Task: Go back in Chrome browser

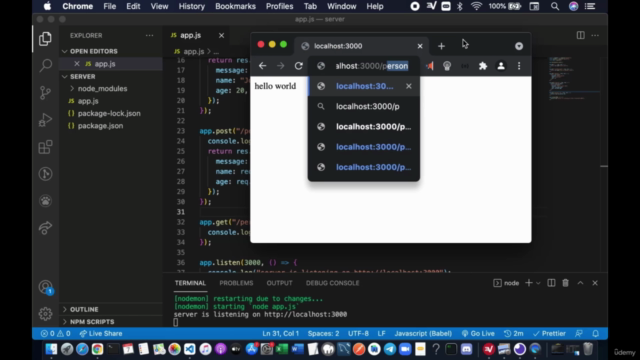Action: pyautogui.click(x=262, y=66)
